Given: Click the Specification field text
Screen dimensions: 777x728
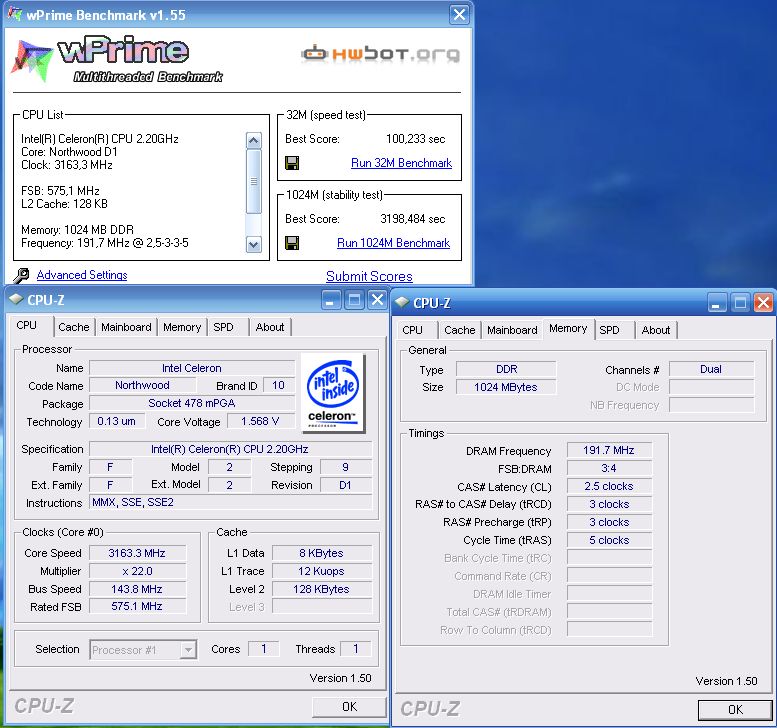Looking at the screenshot, I should [230, 449].
